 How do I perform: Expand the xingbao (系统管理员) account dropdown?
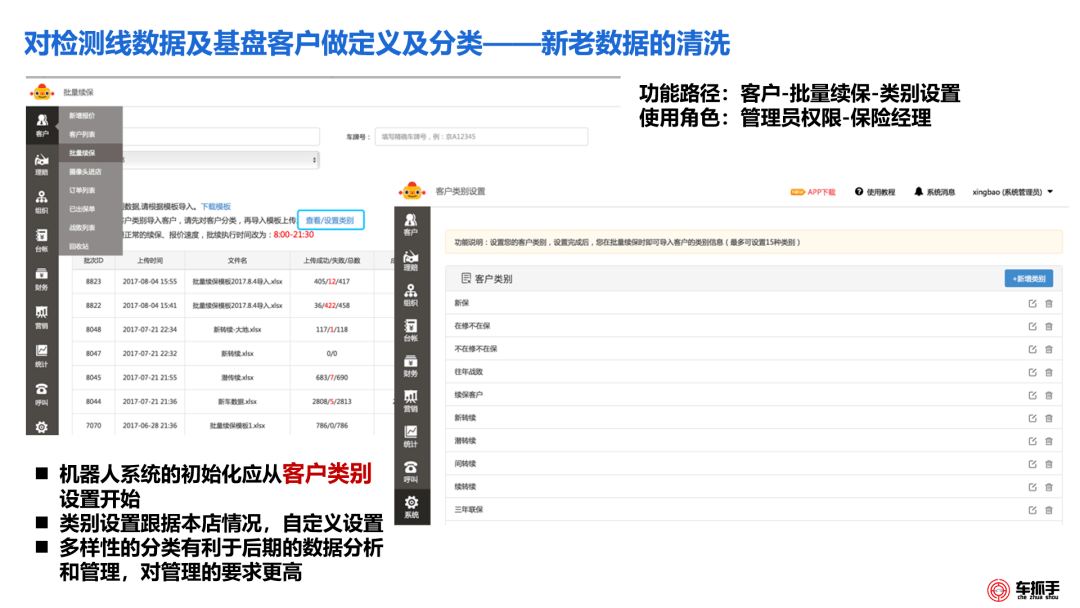pos(1012,192)
